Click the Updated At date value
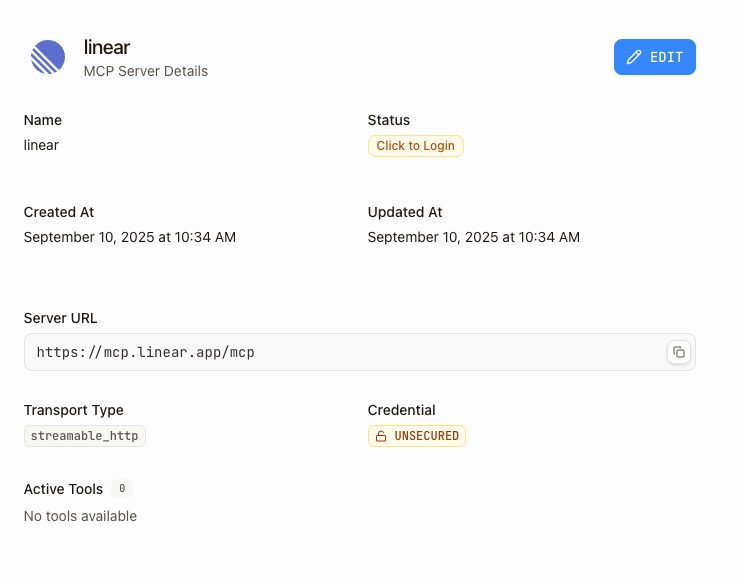This screenshot has width=743, height=577. click(474, 237)
